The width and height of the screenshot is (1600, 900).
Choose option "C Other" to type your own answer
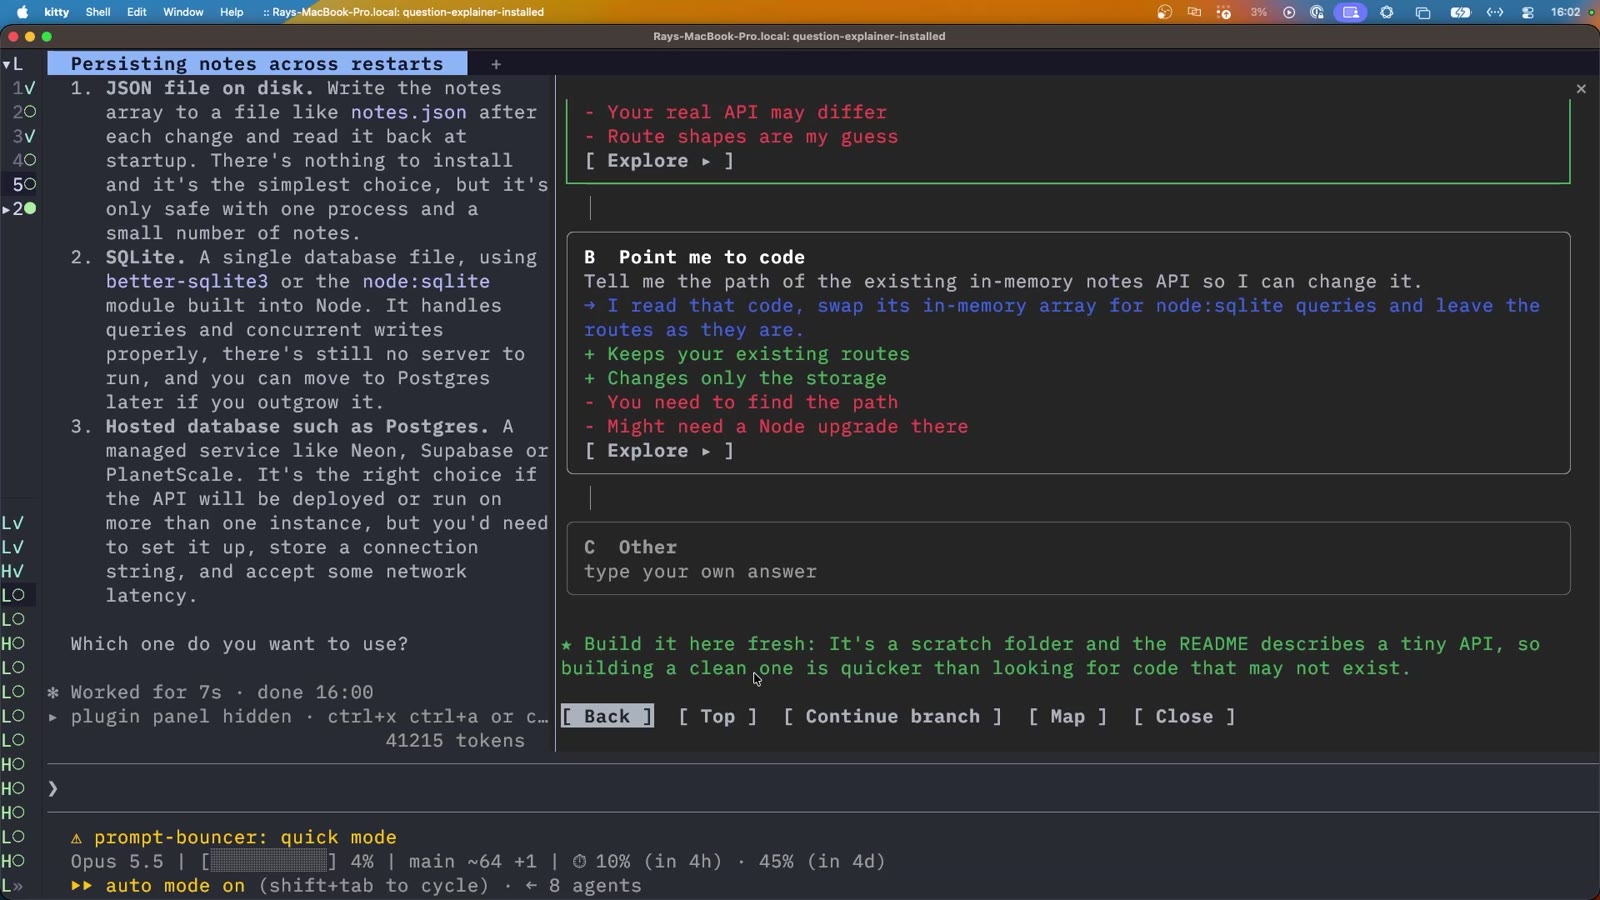click(1068, 559)
